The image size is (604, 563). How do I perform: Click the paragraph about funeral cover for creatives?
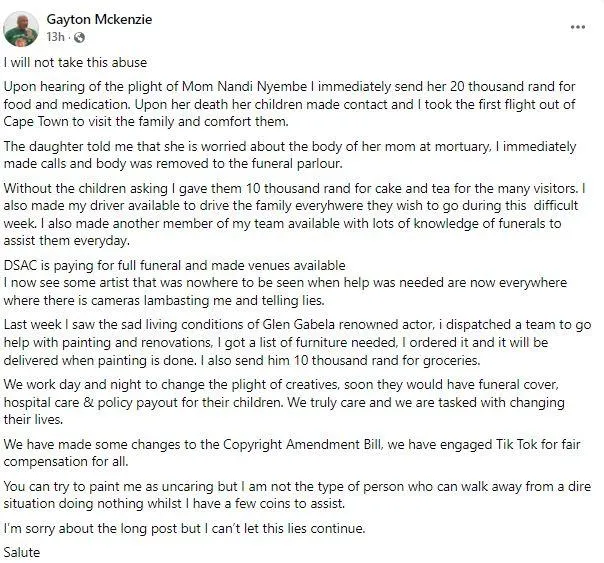[x=284, y=402]
